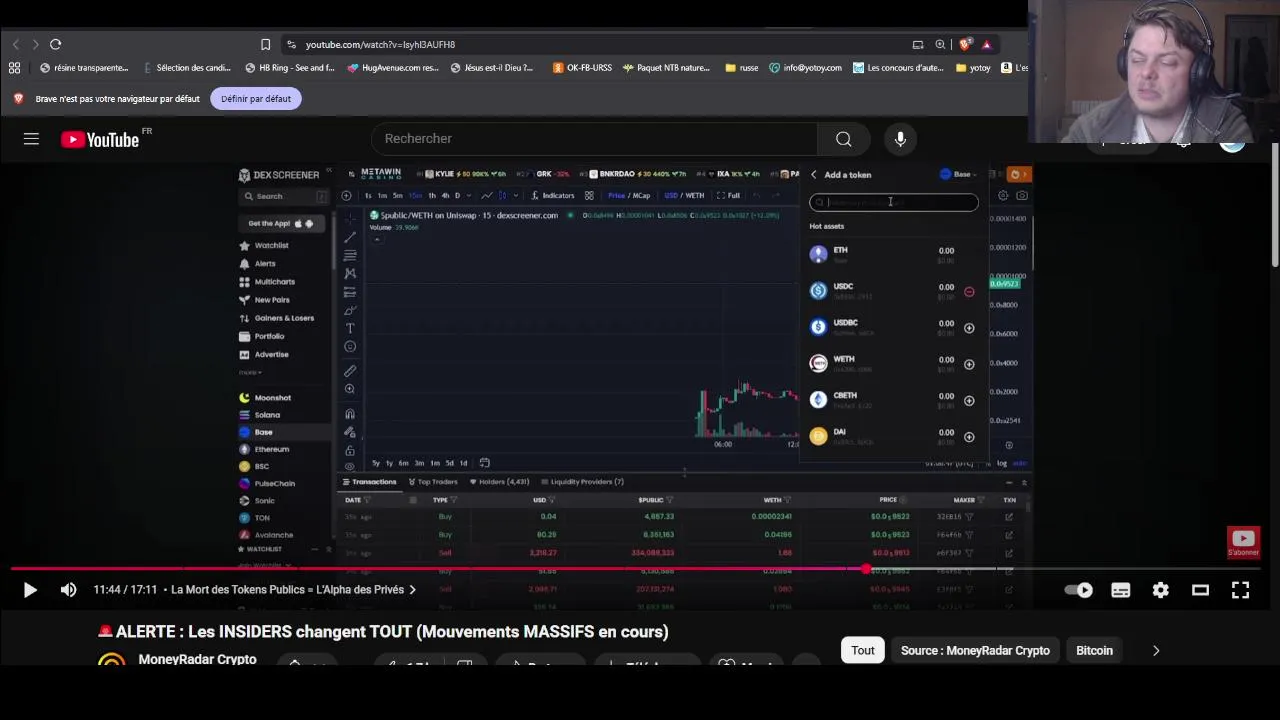Enter fullscreen video mode

1240,590
